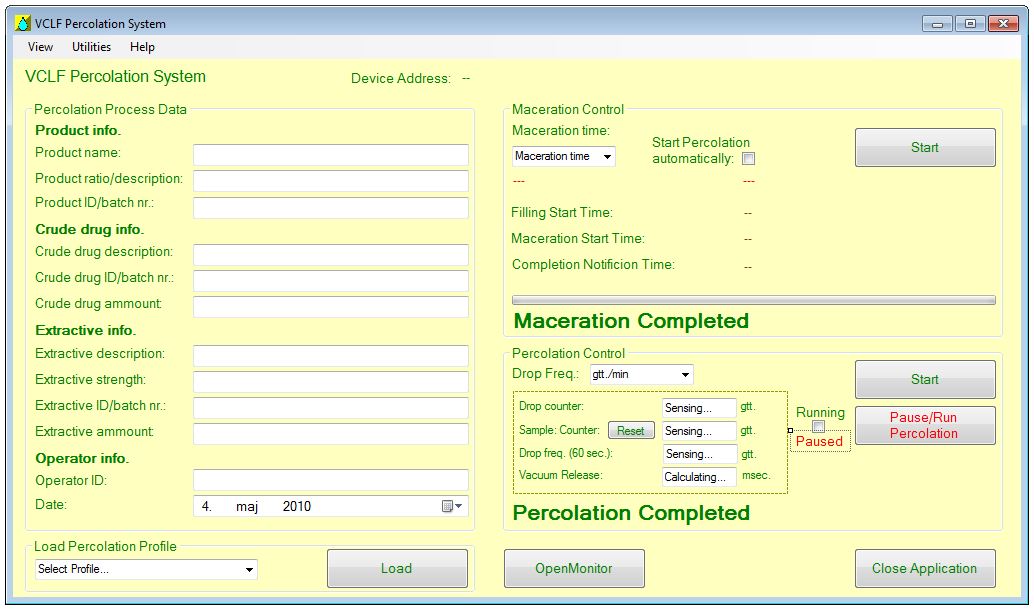Click the year '2010' in Date field

(297, 506)
